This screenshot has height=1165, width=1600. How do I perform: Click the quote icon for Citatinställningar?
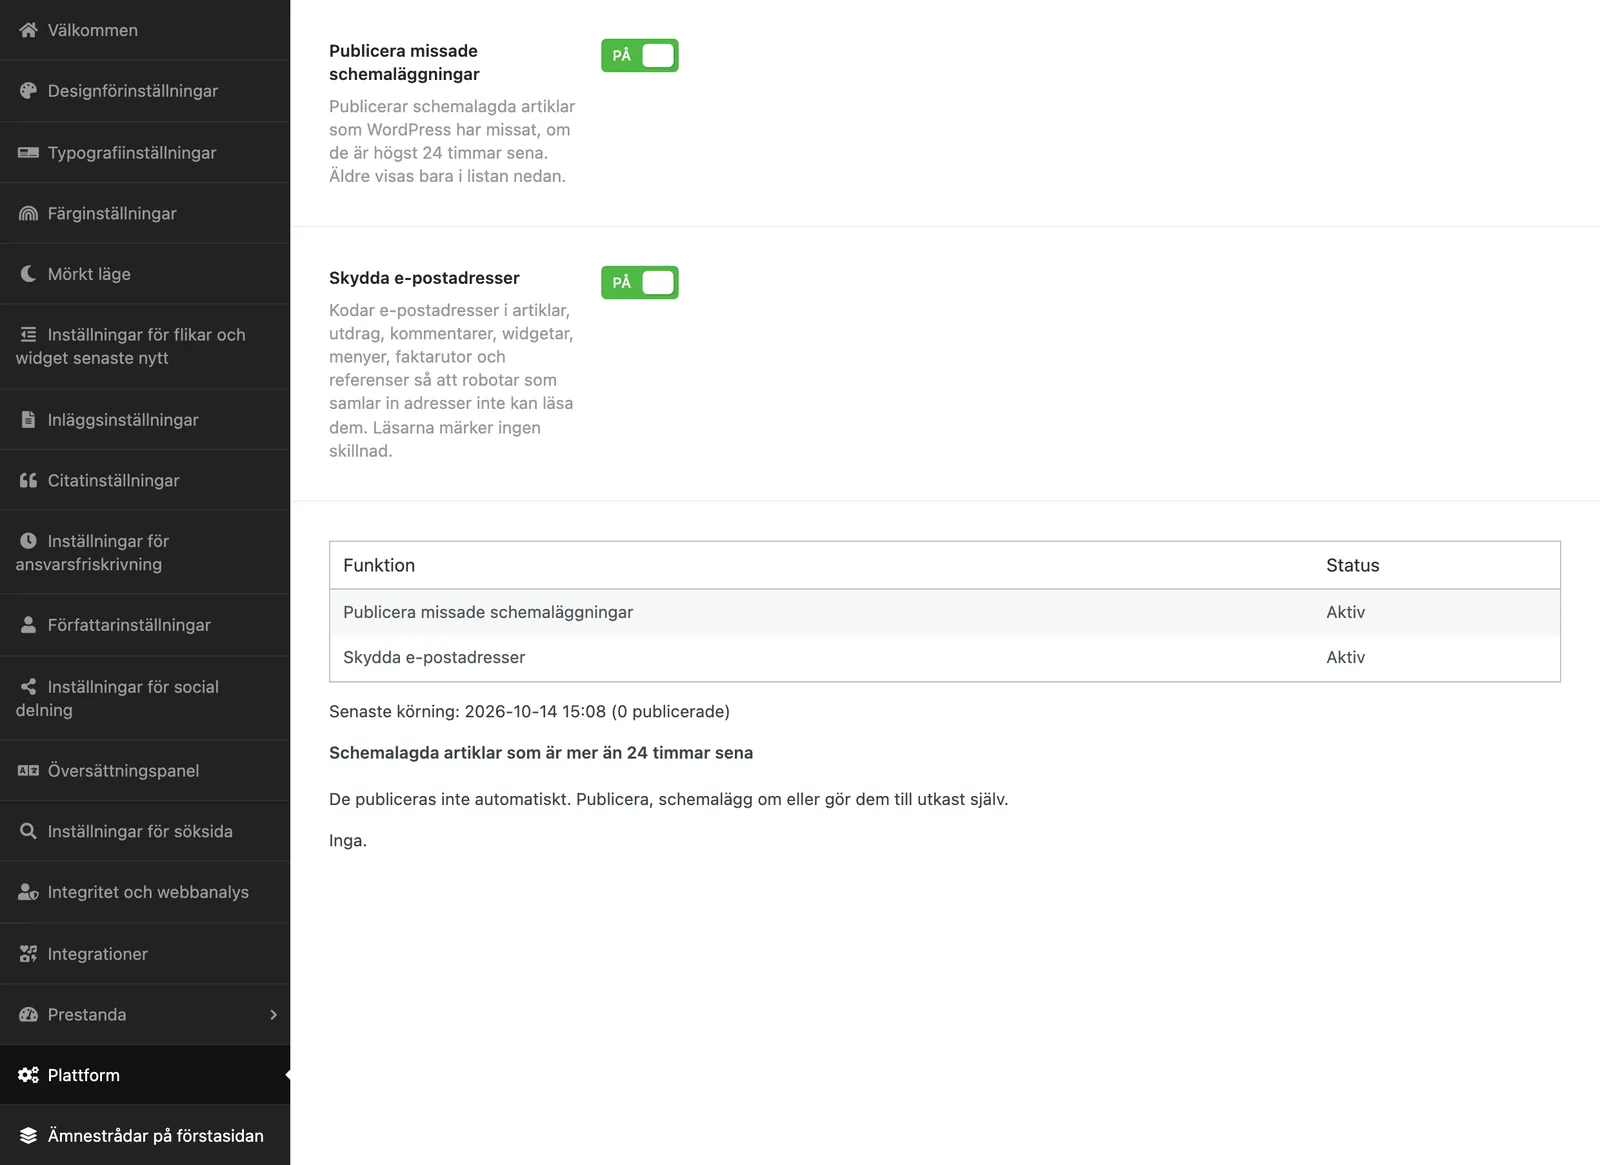(x=28, y=481)
